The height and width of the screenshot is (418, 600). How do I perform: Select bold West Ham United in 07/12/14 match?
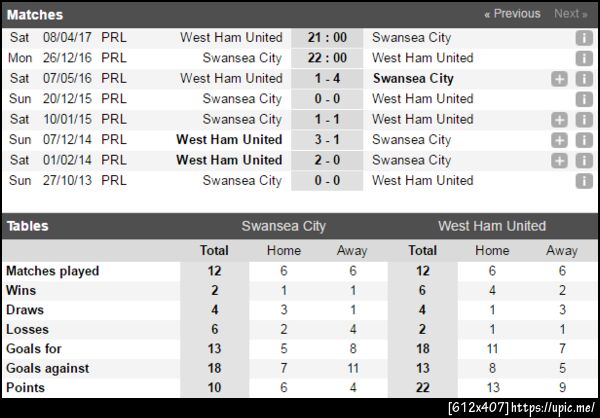click(x=229, y=140)
